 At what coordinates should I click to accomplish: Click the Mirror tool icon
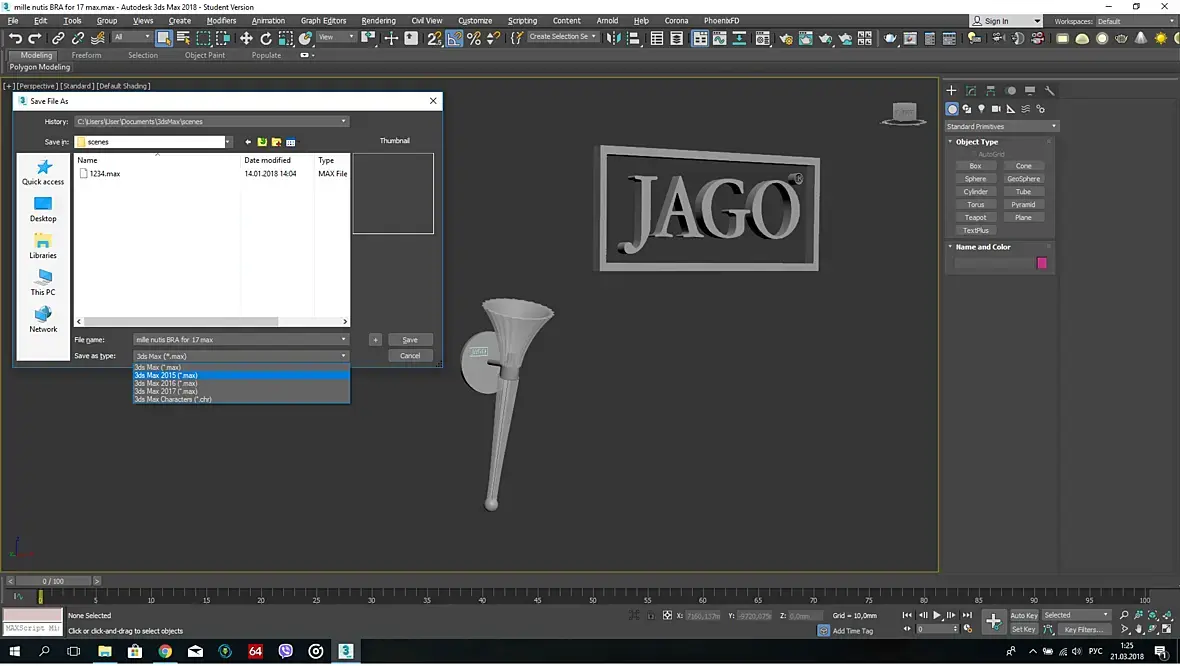pyautogui.click(x=614, y=38)
